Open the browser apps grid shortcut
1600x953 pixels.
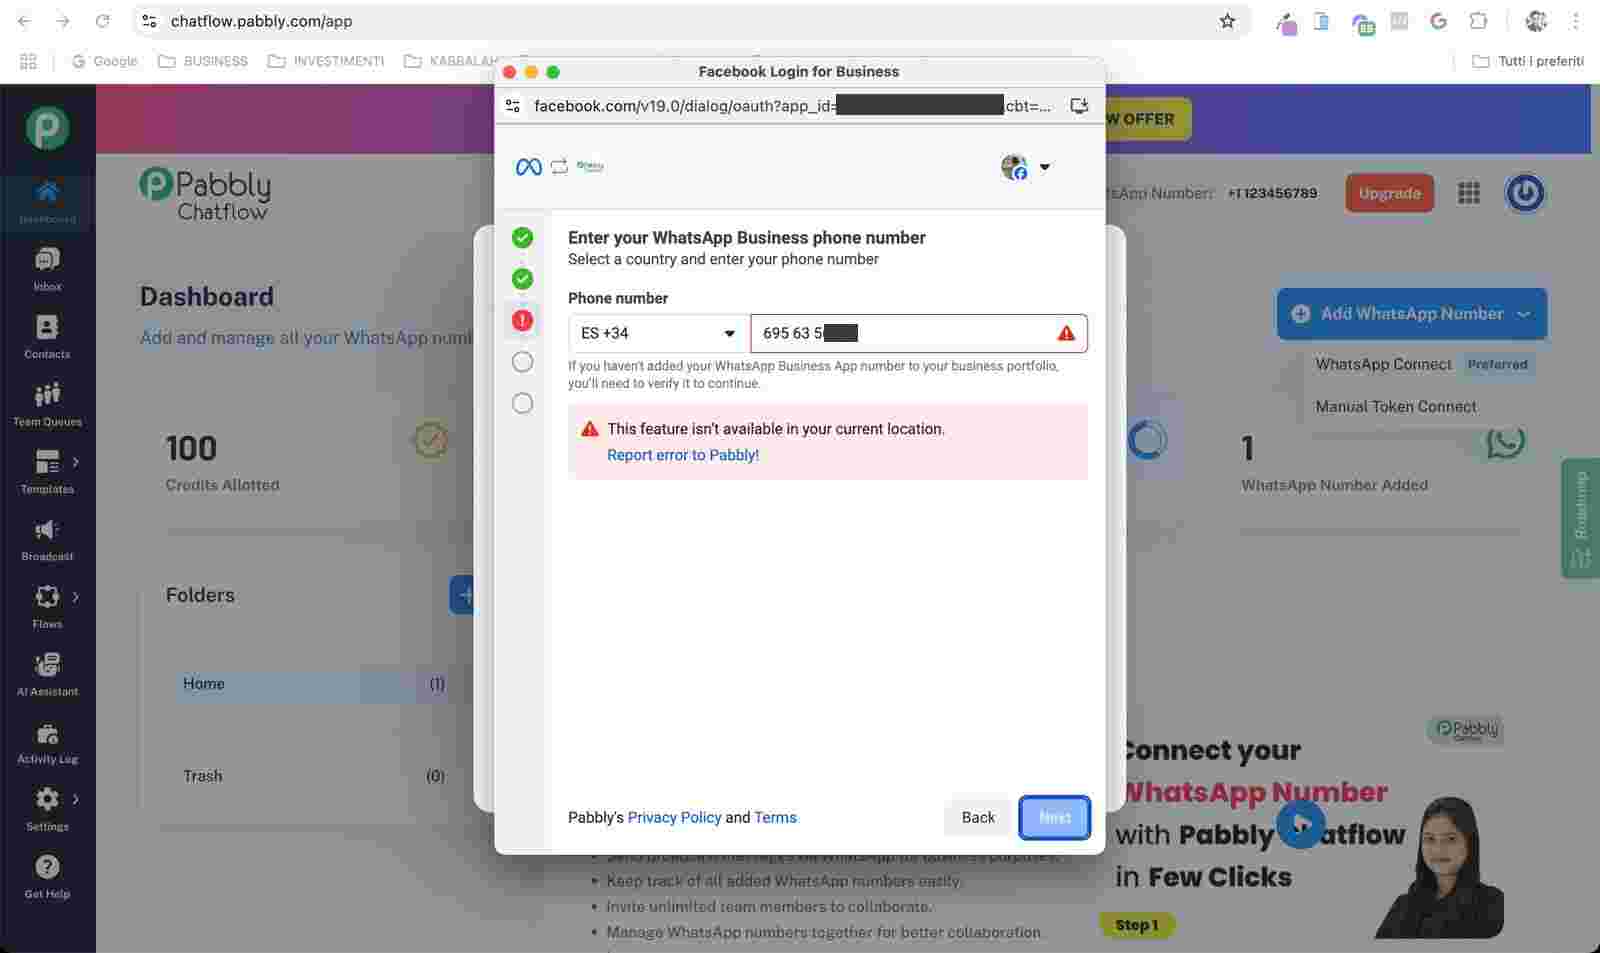pos(28,61)
